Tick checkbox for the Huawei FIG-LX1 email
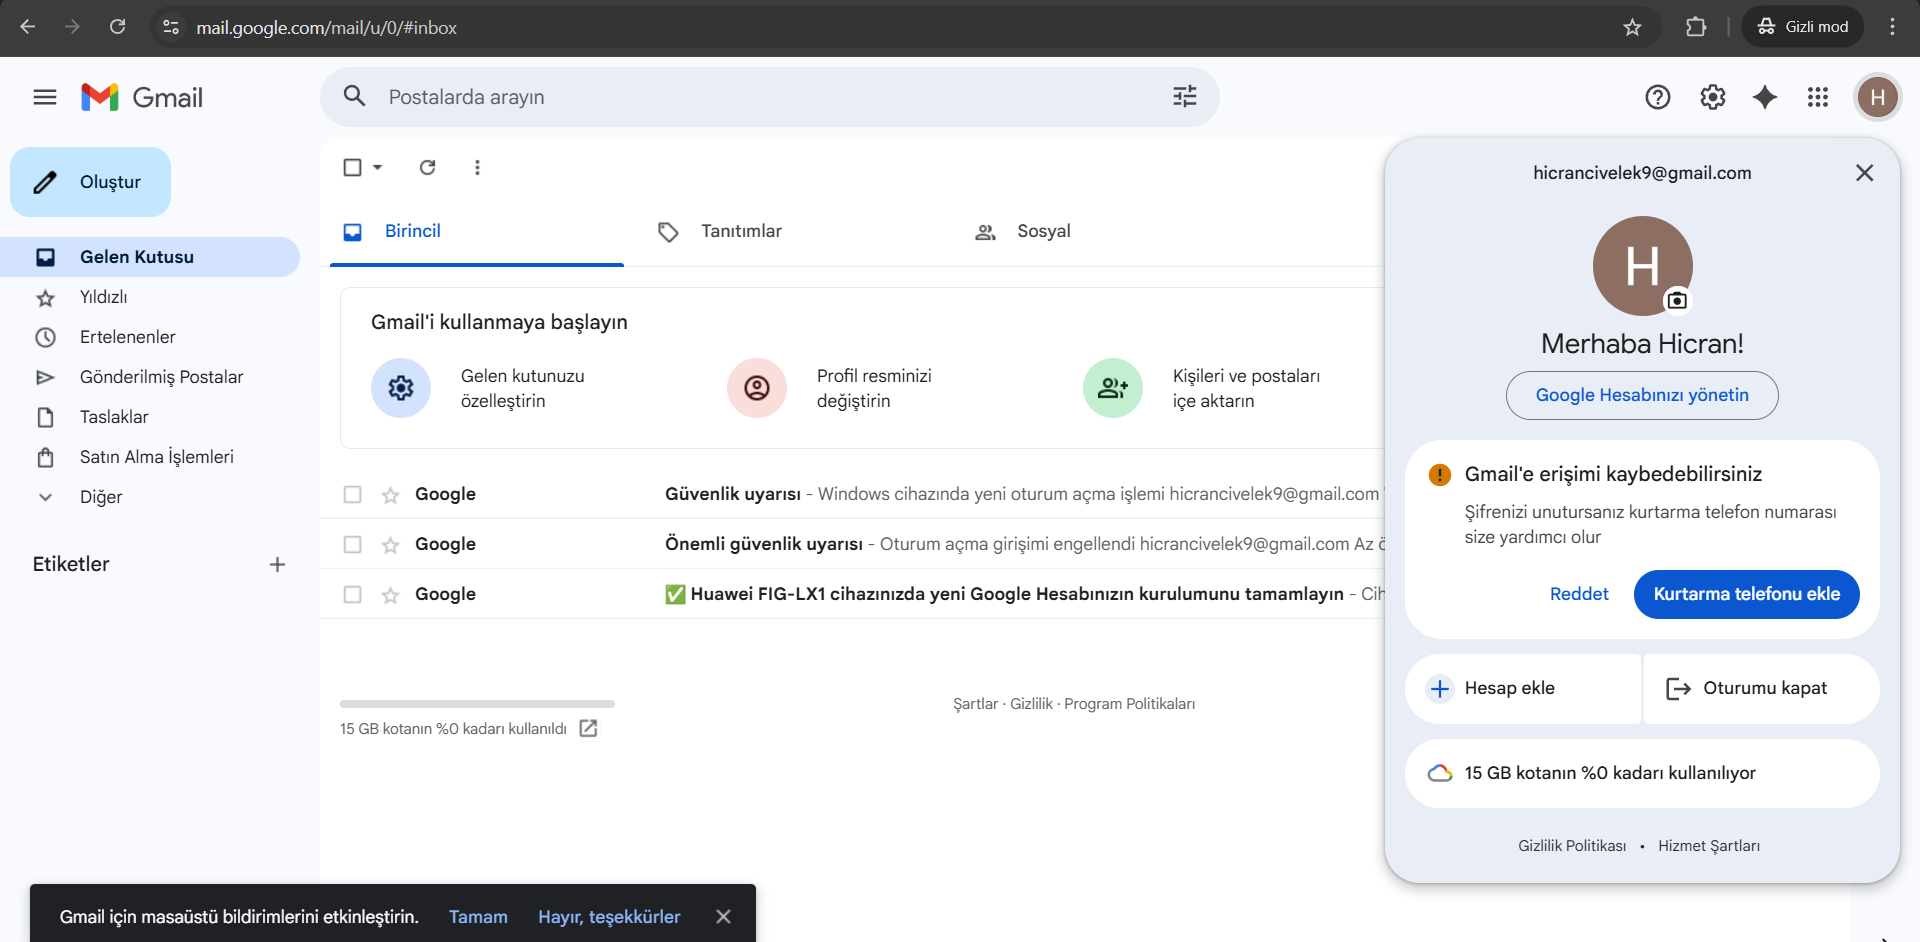1920x942 pixels. point(352,594)
